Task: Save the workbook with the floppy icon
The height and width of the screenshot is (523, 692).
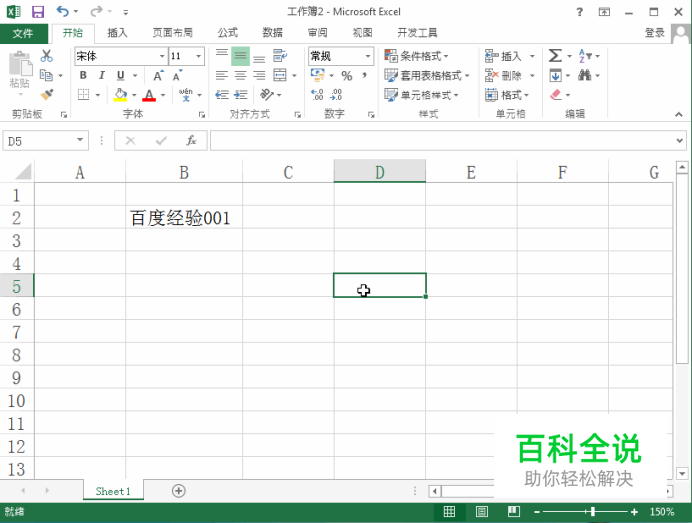Action: 38,11
